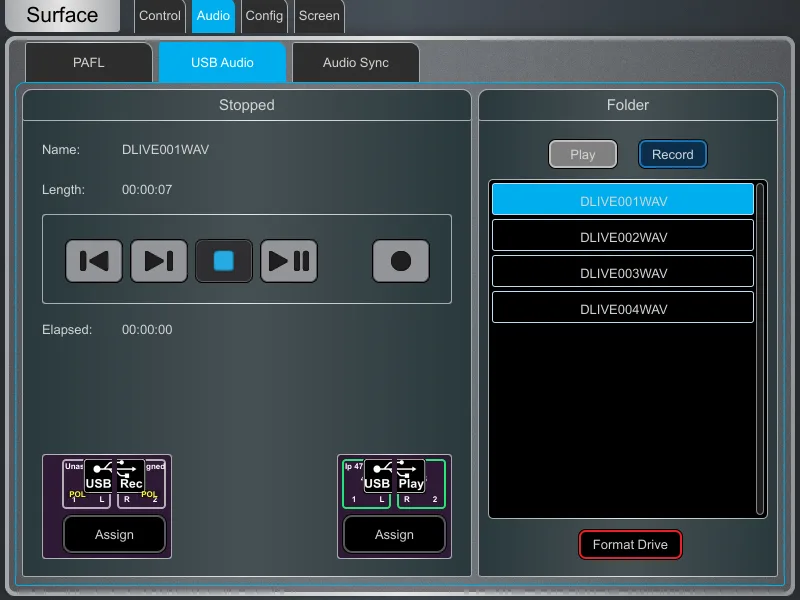Viewport: 800px width, 600px height.
Task: Assign USB Rec source
Action: pos(114,534)
